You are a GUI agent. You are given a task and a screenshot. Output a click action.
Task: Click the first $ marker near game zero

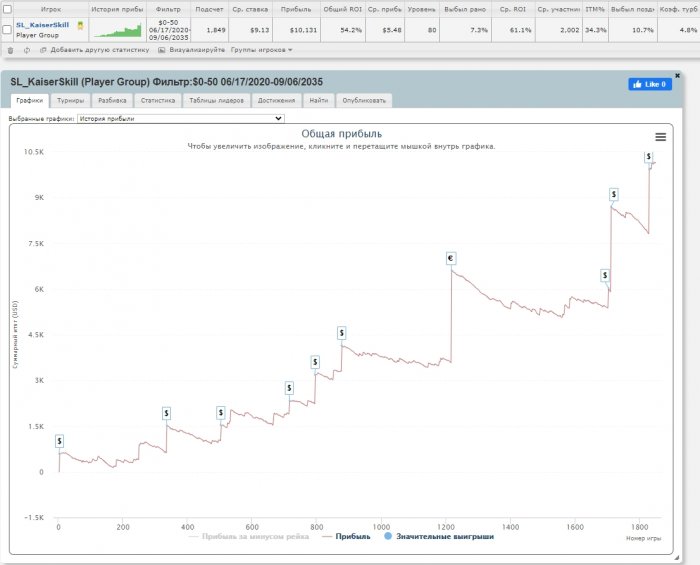pos(59,441)
